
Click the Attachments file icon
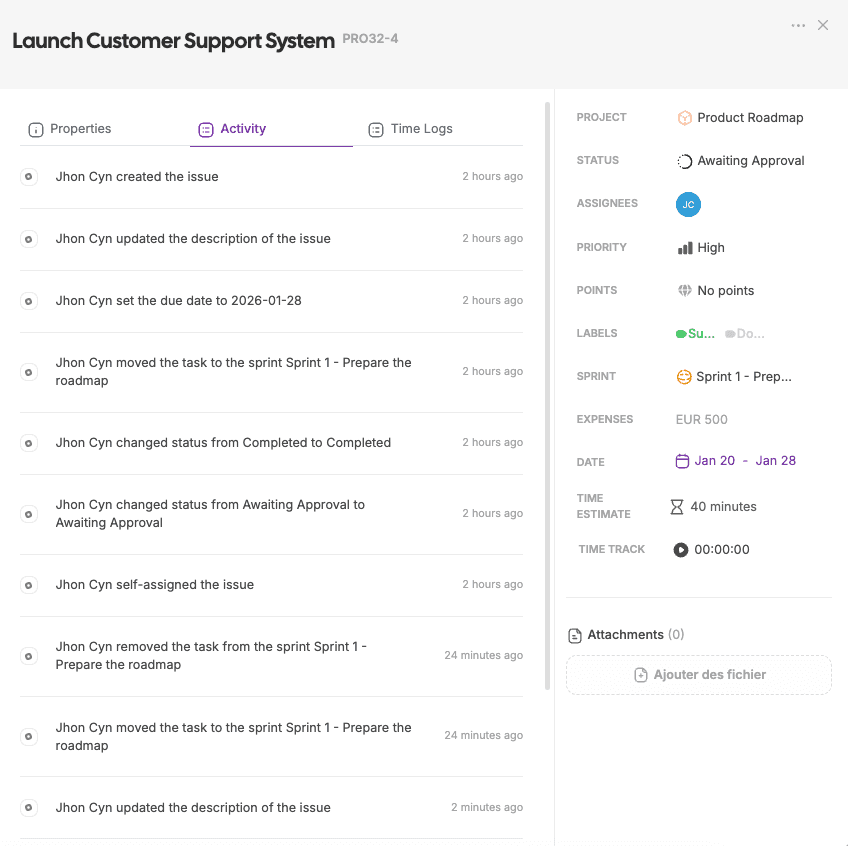(575, 636)
